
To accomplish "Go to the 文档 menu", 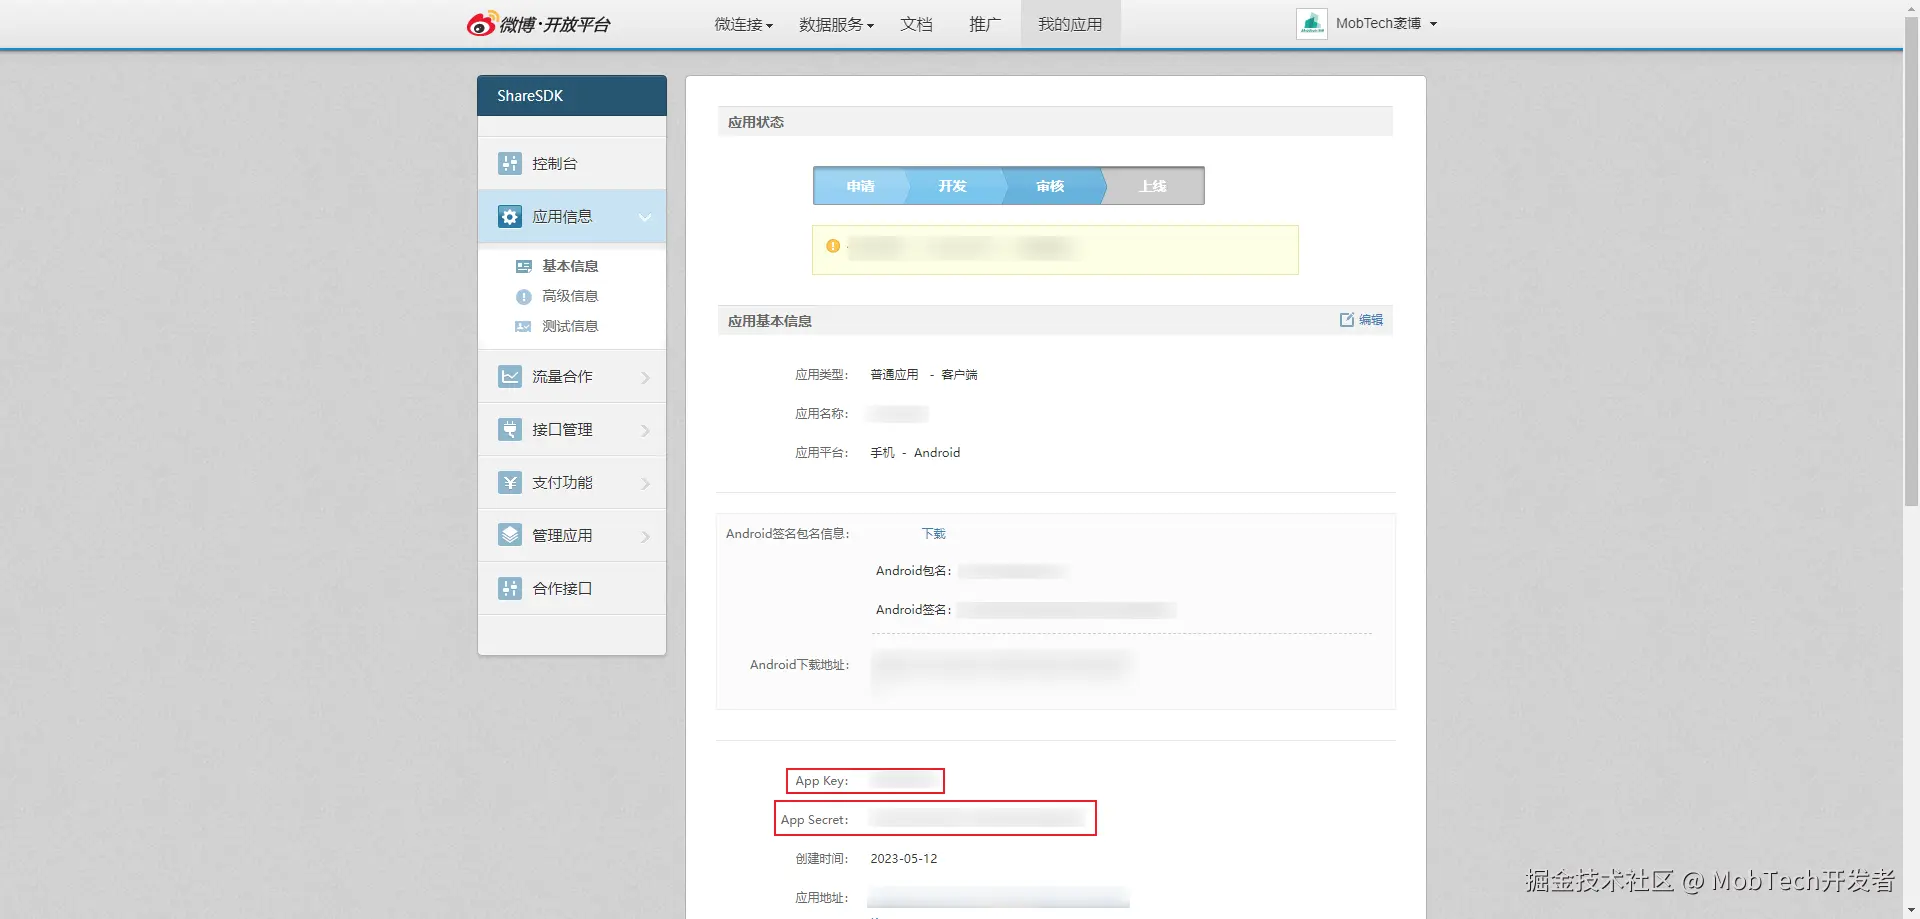I will [916, 24].
